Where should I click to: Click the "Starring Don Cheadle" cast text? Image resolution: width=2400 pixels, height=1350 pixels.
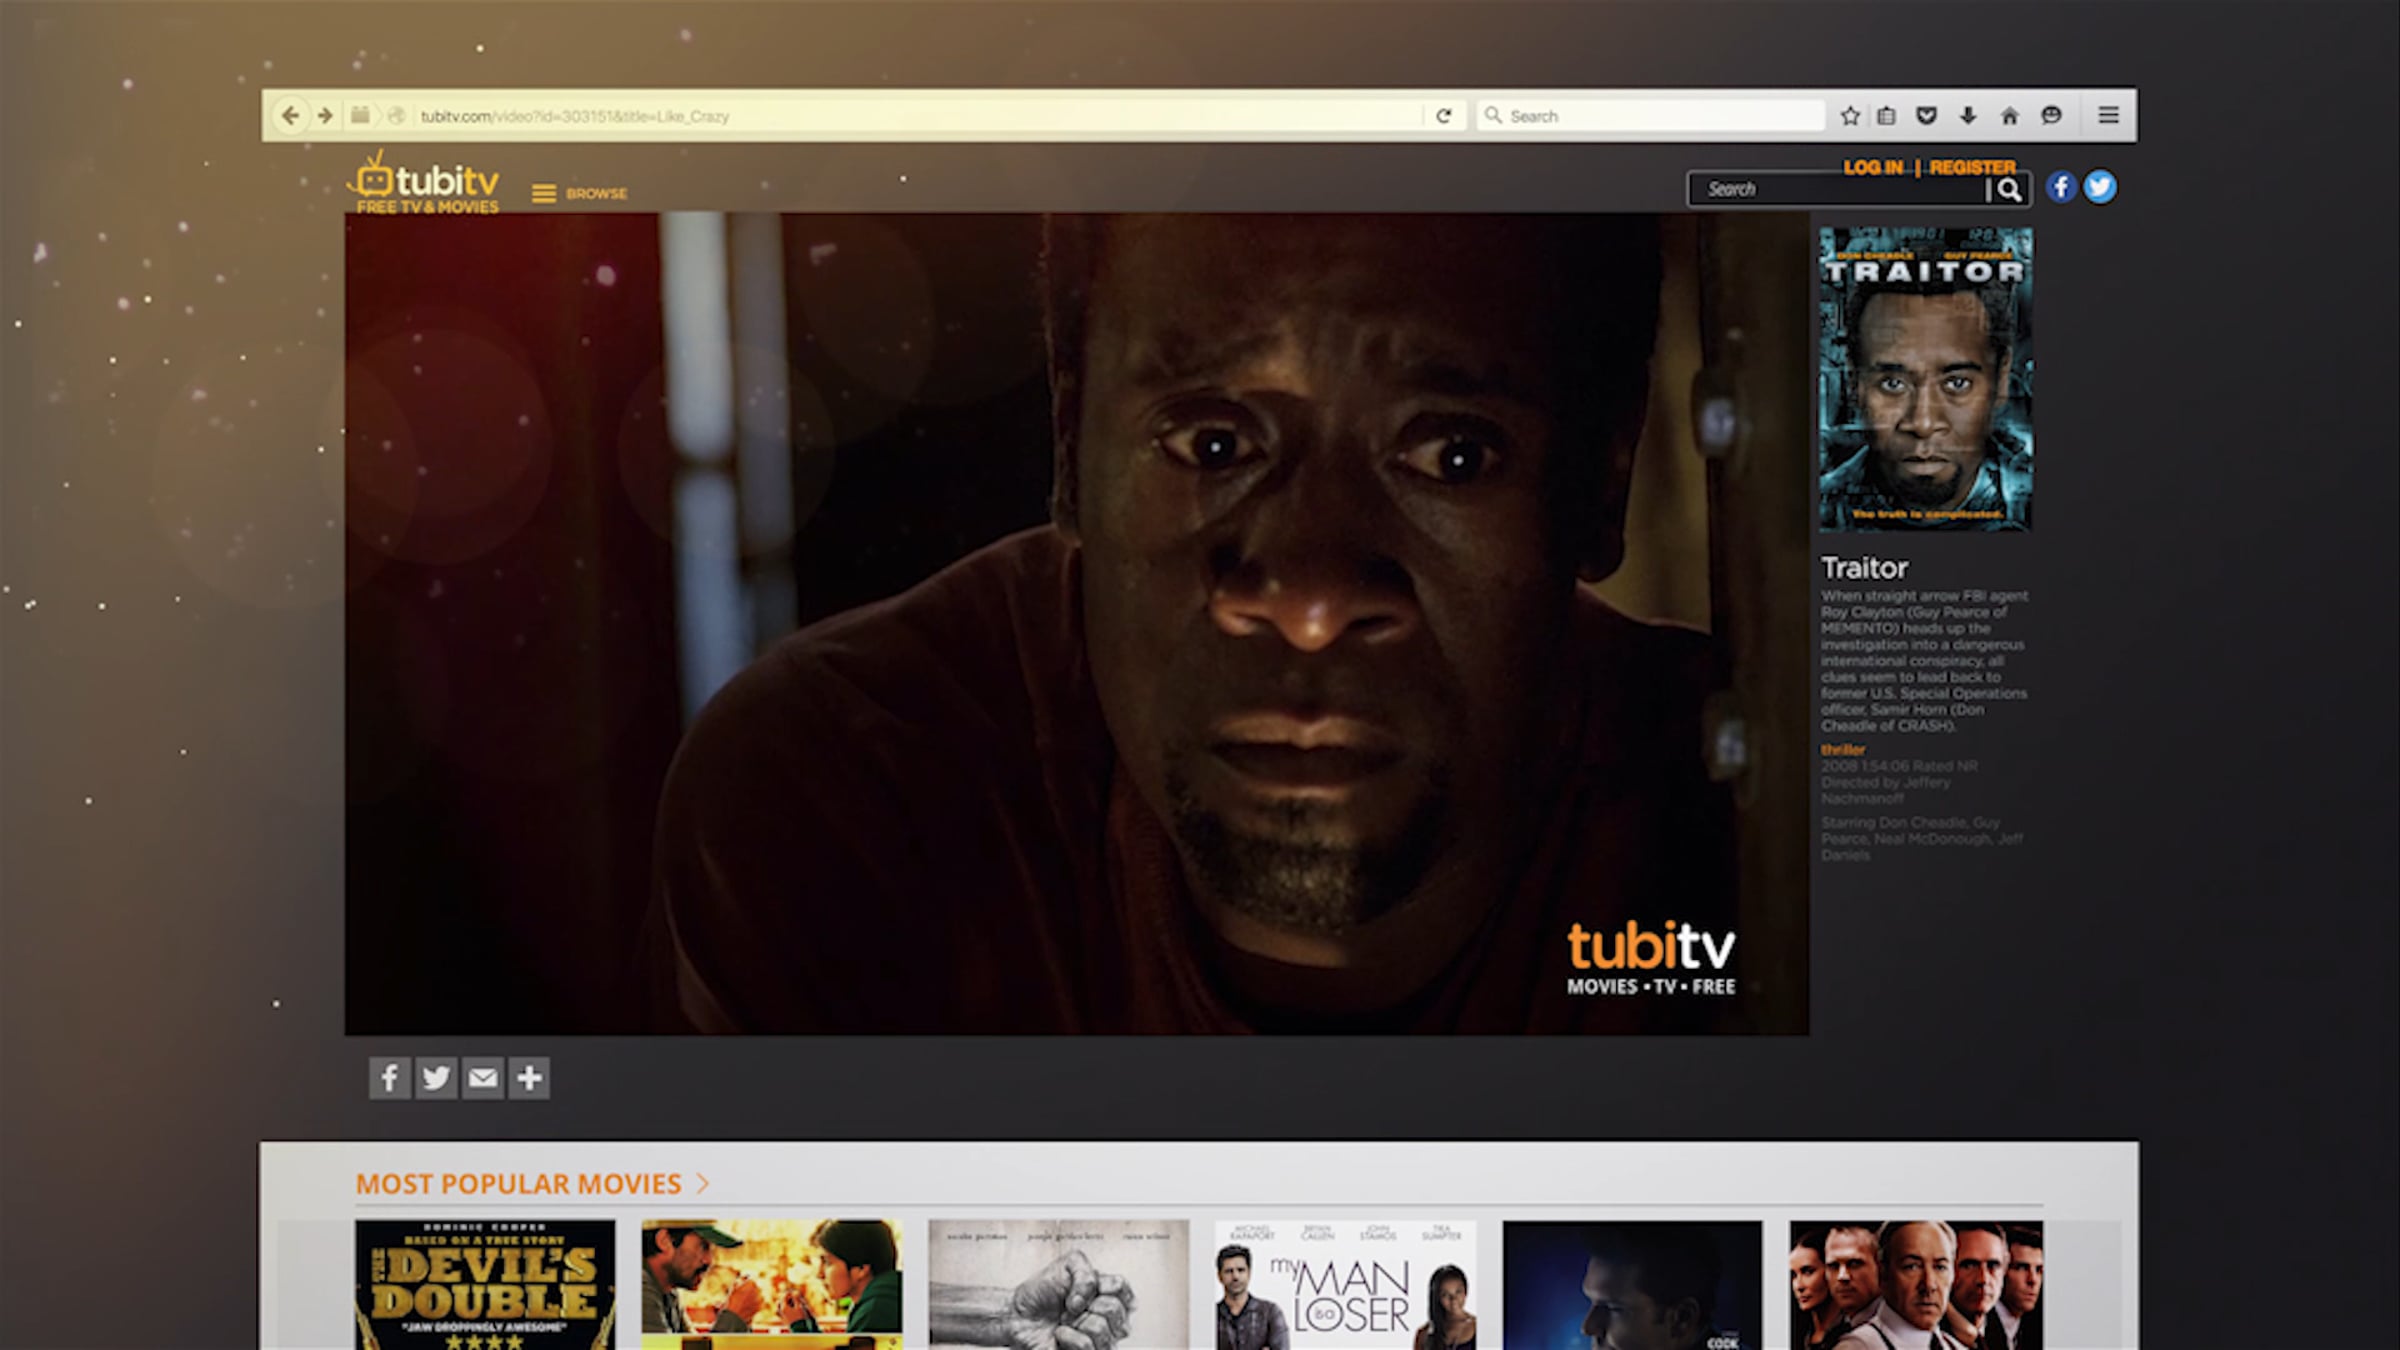coord(1921,838)
